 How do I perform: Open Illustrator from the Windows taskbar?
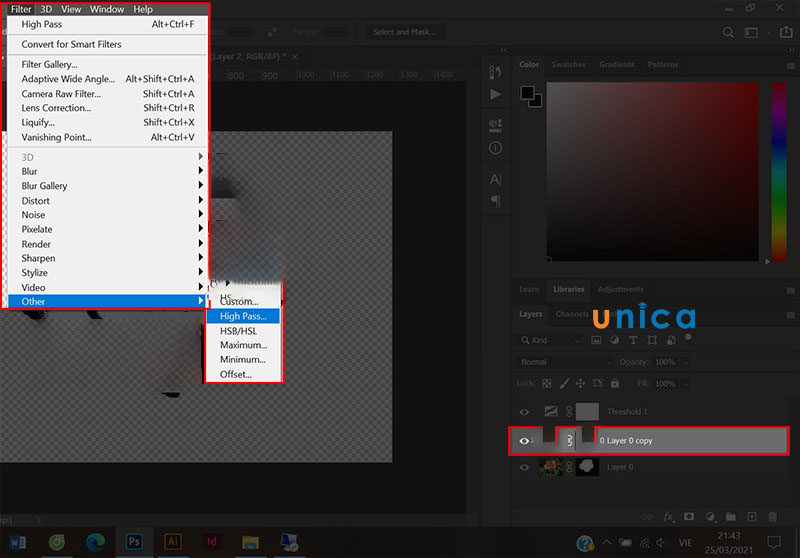[172, 541]
